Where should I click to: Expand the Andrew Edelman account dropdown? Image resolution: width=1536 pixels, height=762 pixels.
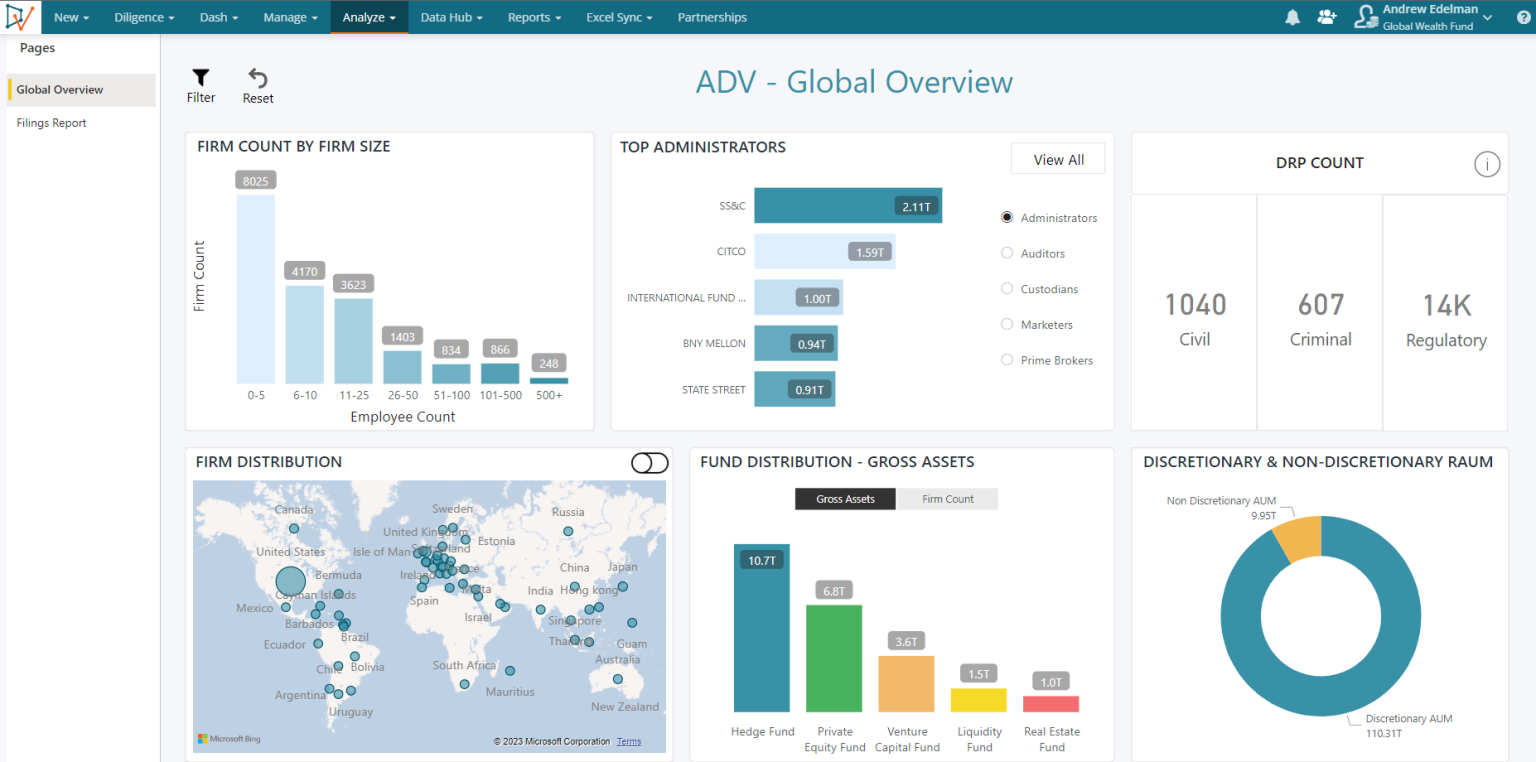click(1487, 18)
